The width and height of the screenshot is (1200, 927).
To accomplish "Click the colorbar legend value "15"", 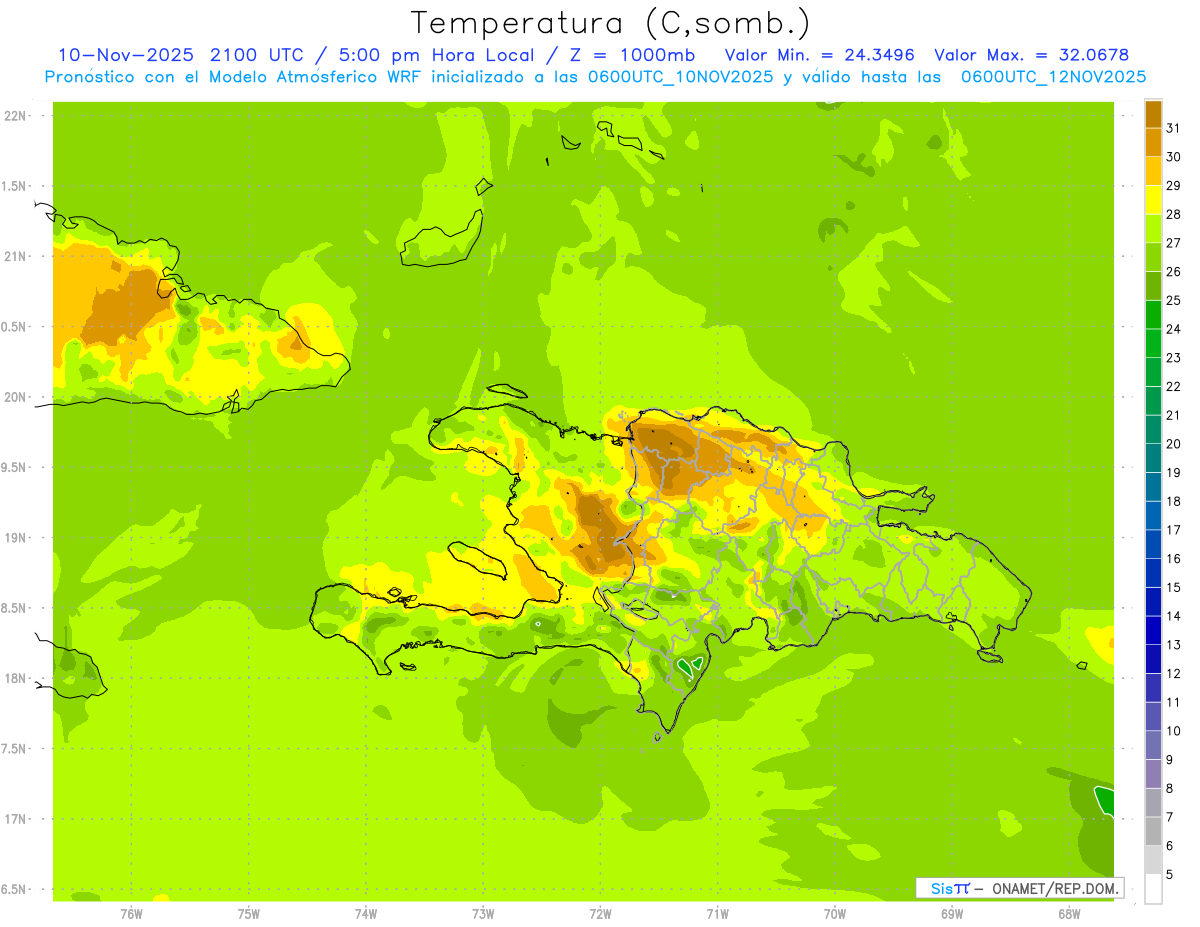I will pyautogui.click(x=1173, y=588).
